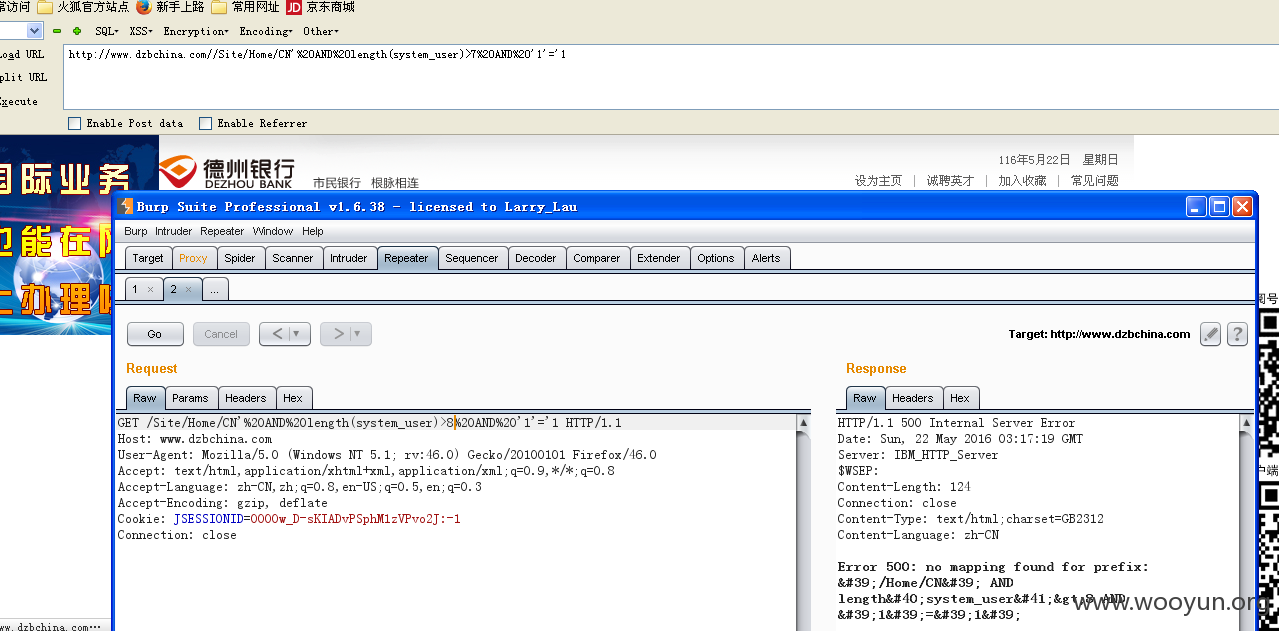This screenshot has height=631, width=1279.
Task: Open the Other dropdown in HackBar
Action: pos(322,31)
